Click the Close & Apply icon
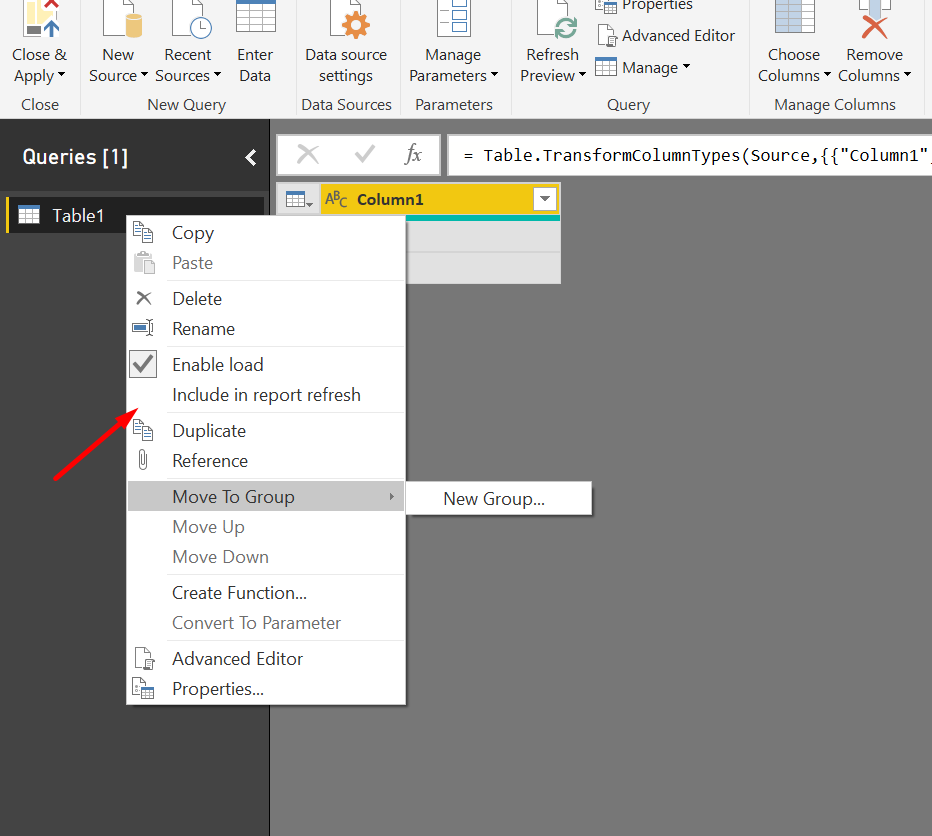 [40, 19]
